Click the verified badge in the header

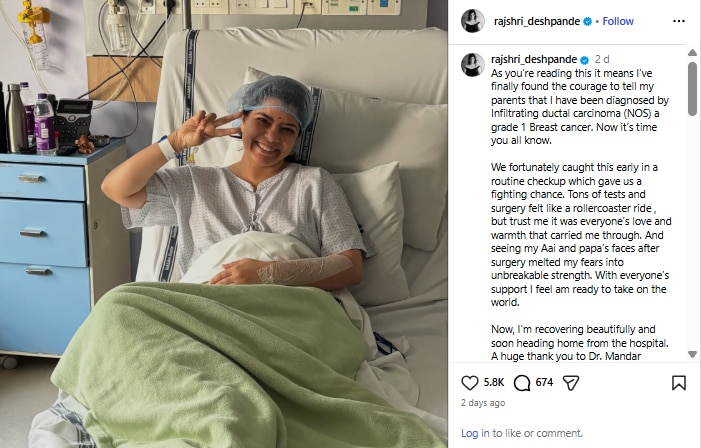(x=587, y=21)
